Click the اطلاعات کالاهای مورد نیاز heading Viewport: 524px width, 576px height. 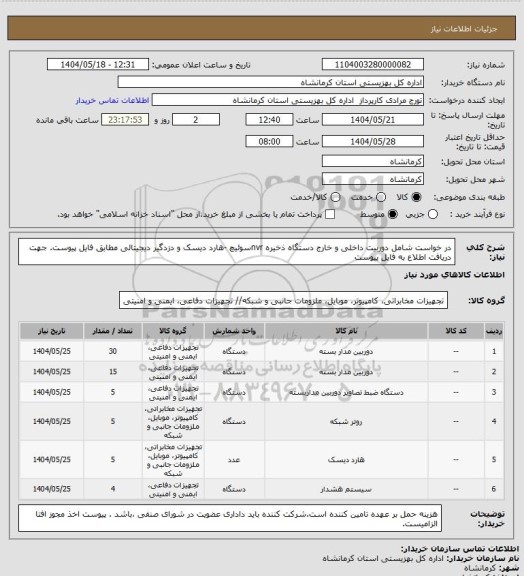(x=455, y=275)
